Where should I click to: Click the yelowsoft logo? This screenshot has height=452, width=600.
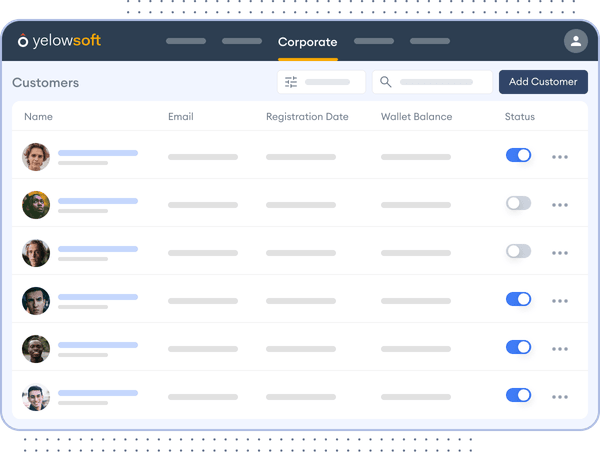tap(59, 41)
